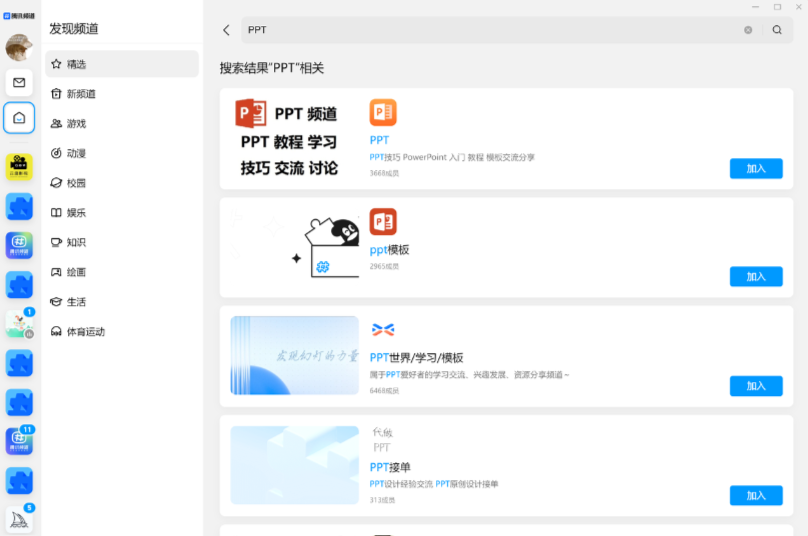Screen dimensions: 808x536
Task: Click the red ppt模板 channel avatar icon
Action: point(383,222)
